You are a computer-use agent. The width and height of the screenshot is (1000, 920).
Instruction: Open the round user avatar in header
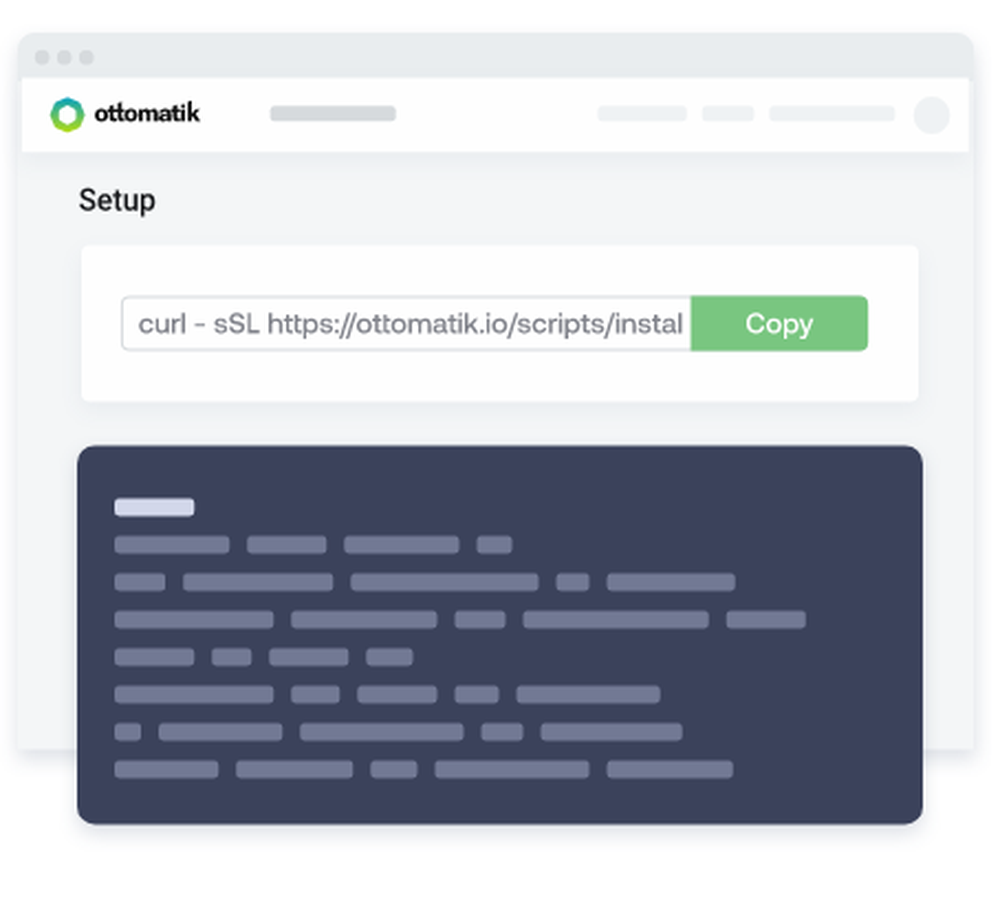pyautogui.click(x=931, y=115)
